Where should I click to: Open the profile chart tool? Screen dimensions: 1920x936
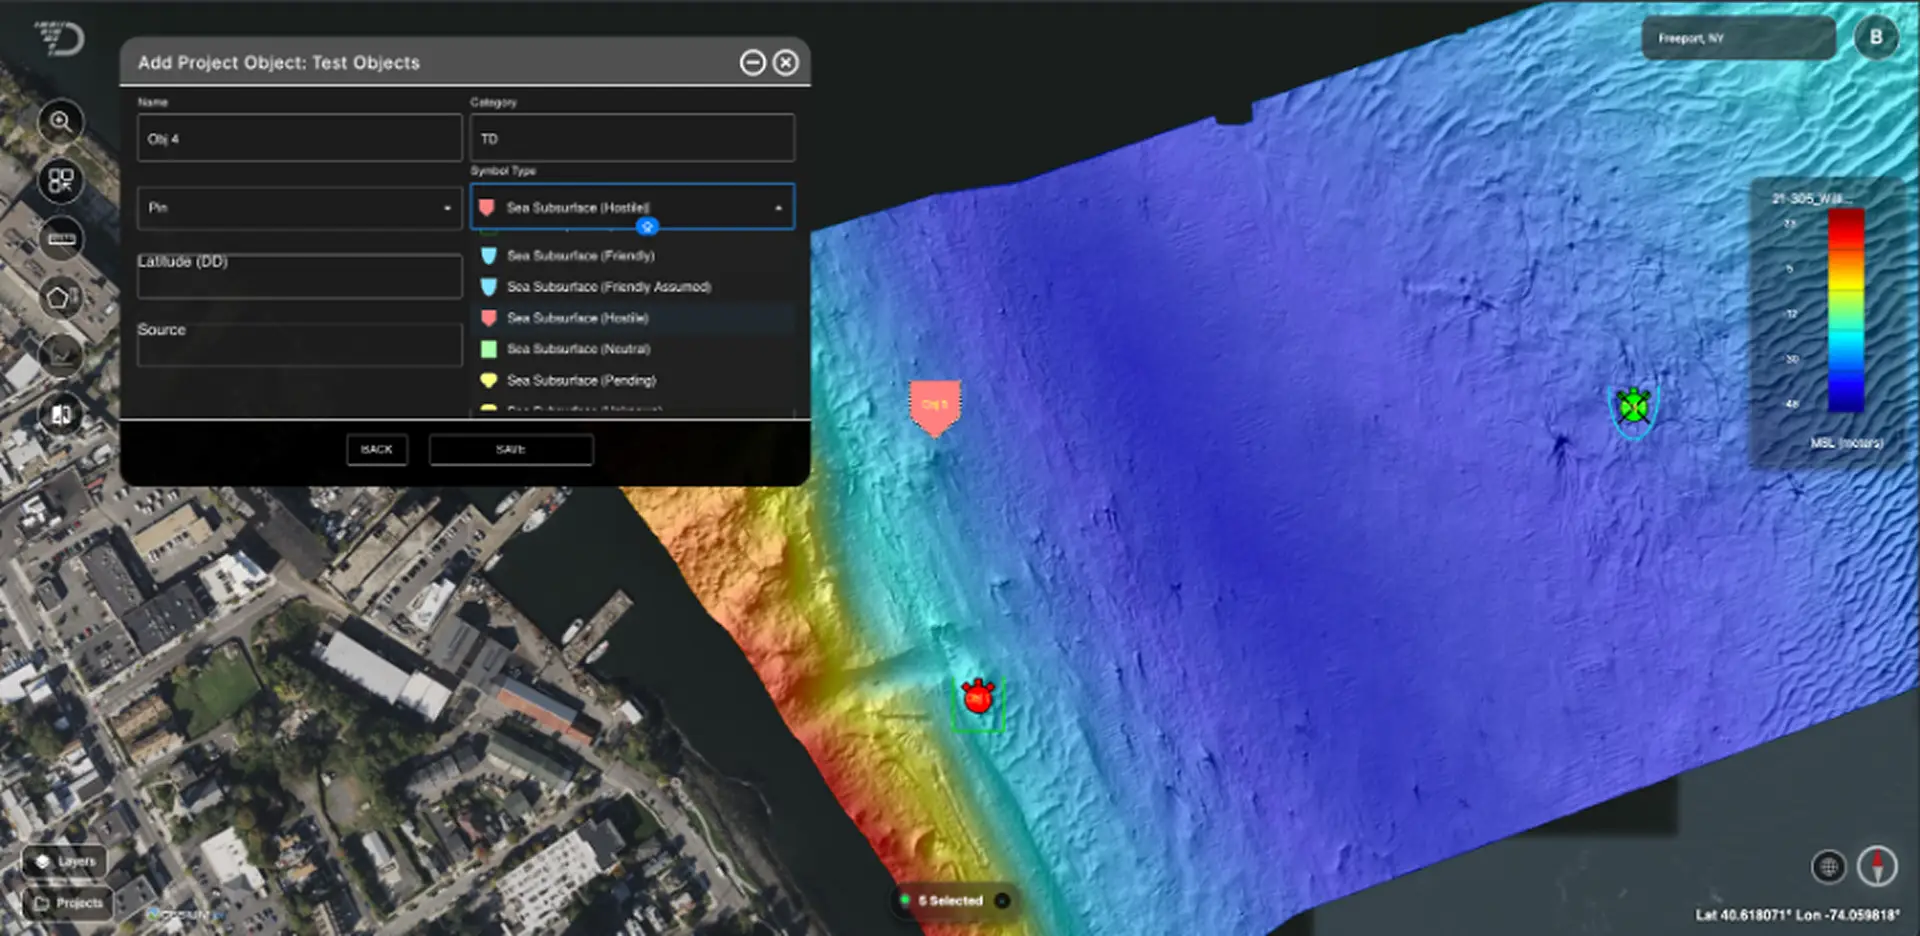click(x=61, y=356)
